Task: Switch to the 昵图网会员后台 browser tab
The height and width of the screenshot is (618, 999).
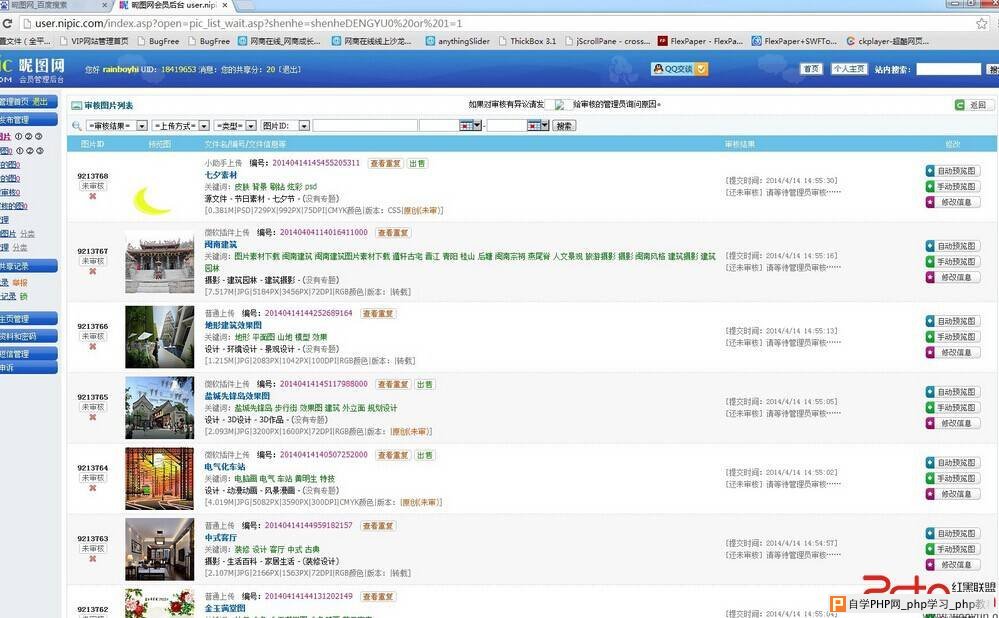Action: point(173,5)
